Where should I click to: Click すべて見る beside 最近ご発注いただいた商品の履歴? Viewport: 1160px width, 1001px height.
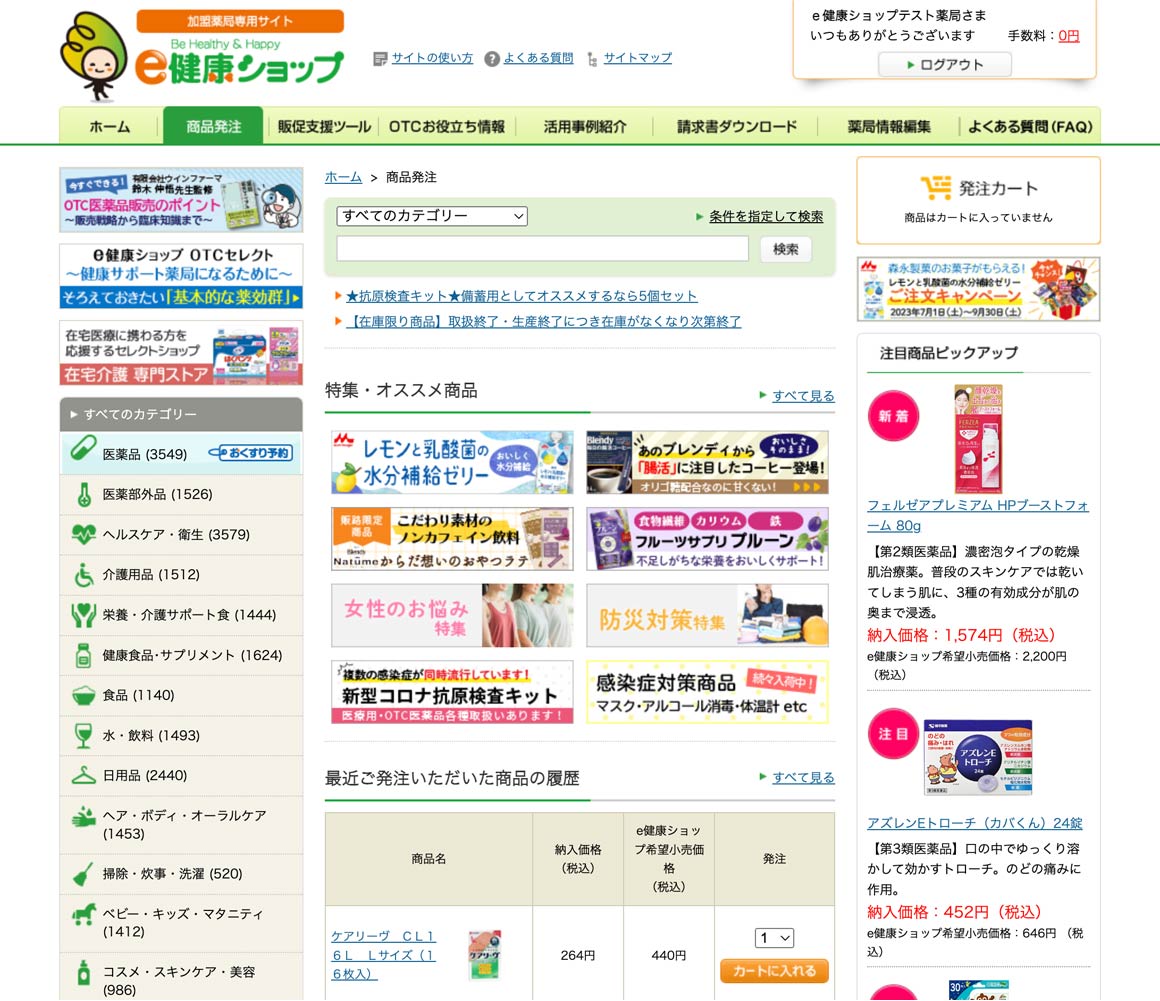pyautogui.click(x=803, y=778)
